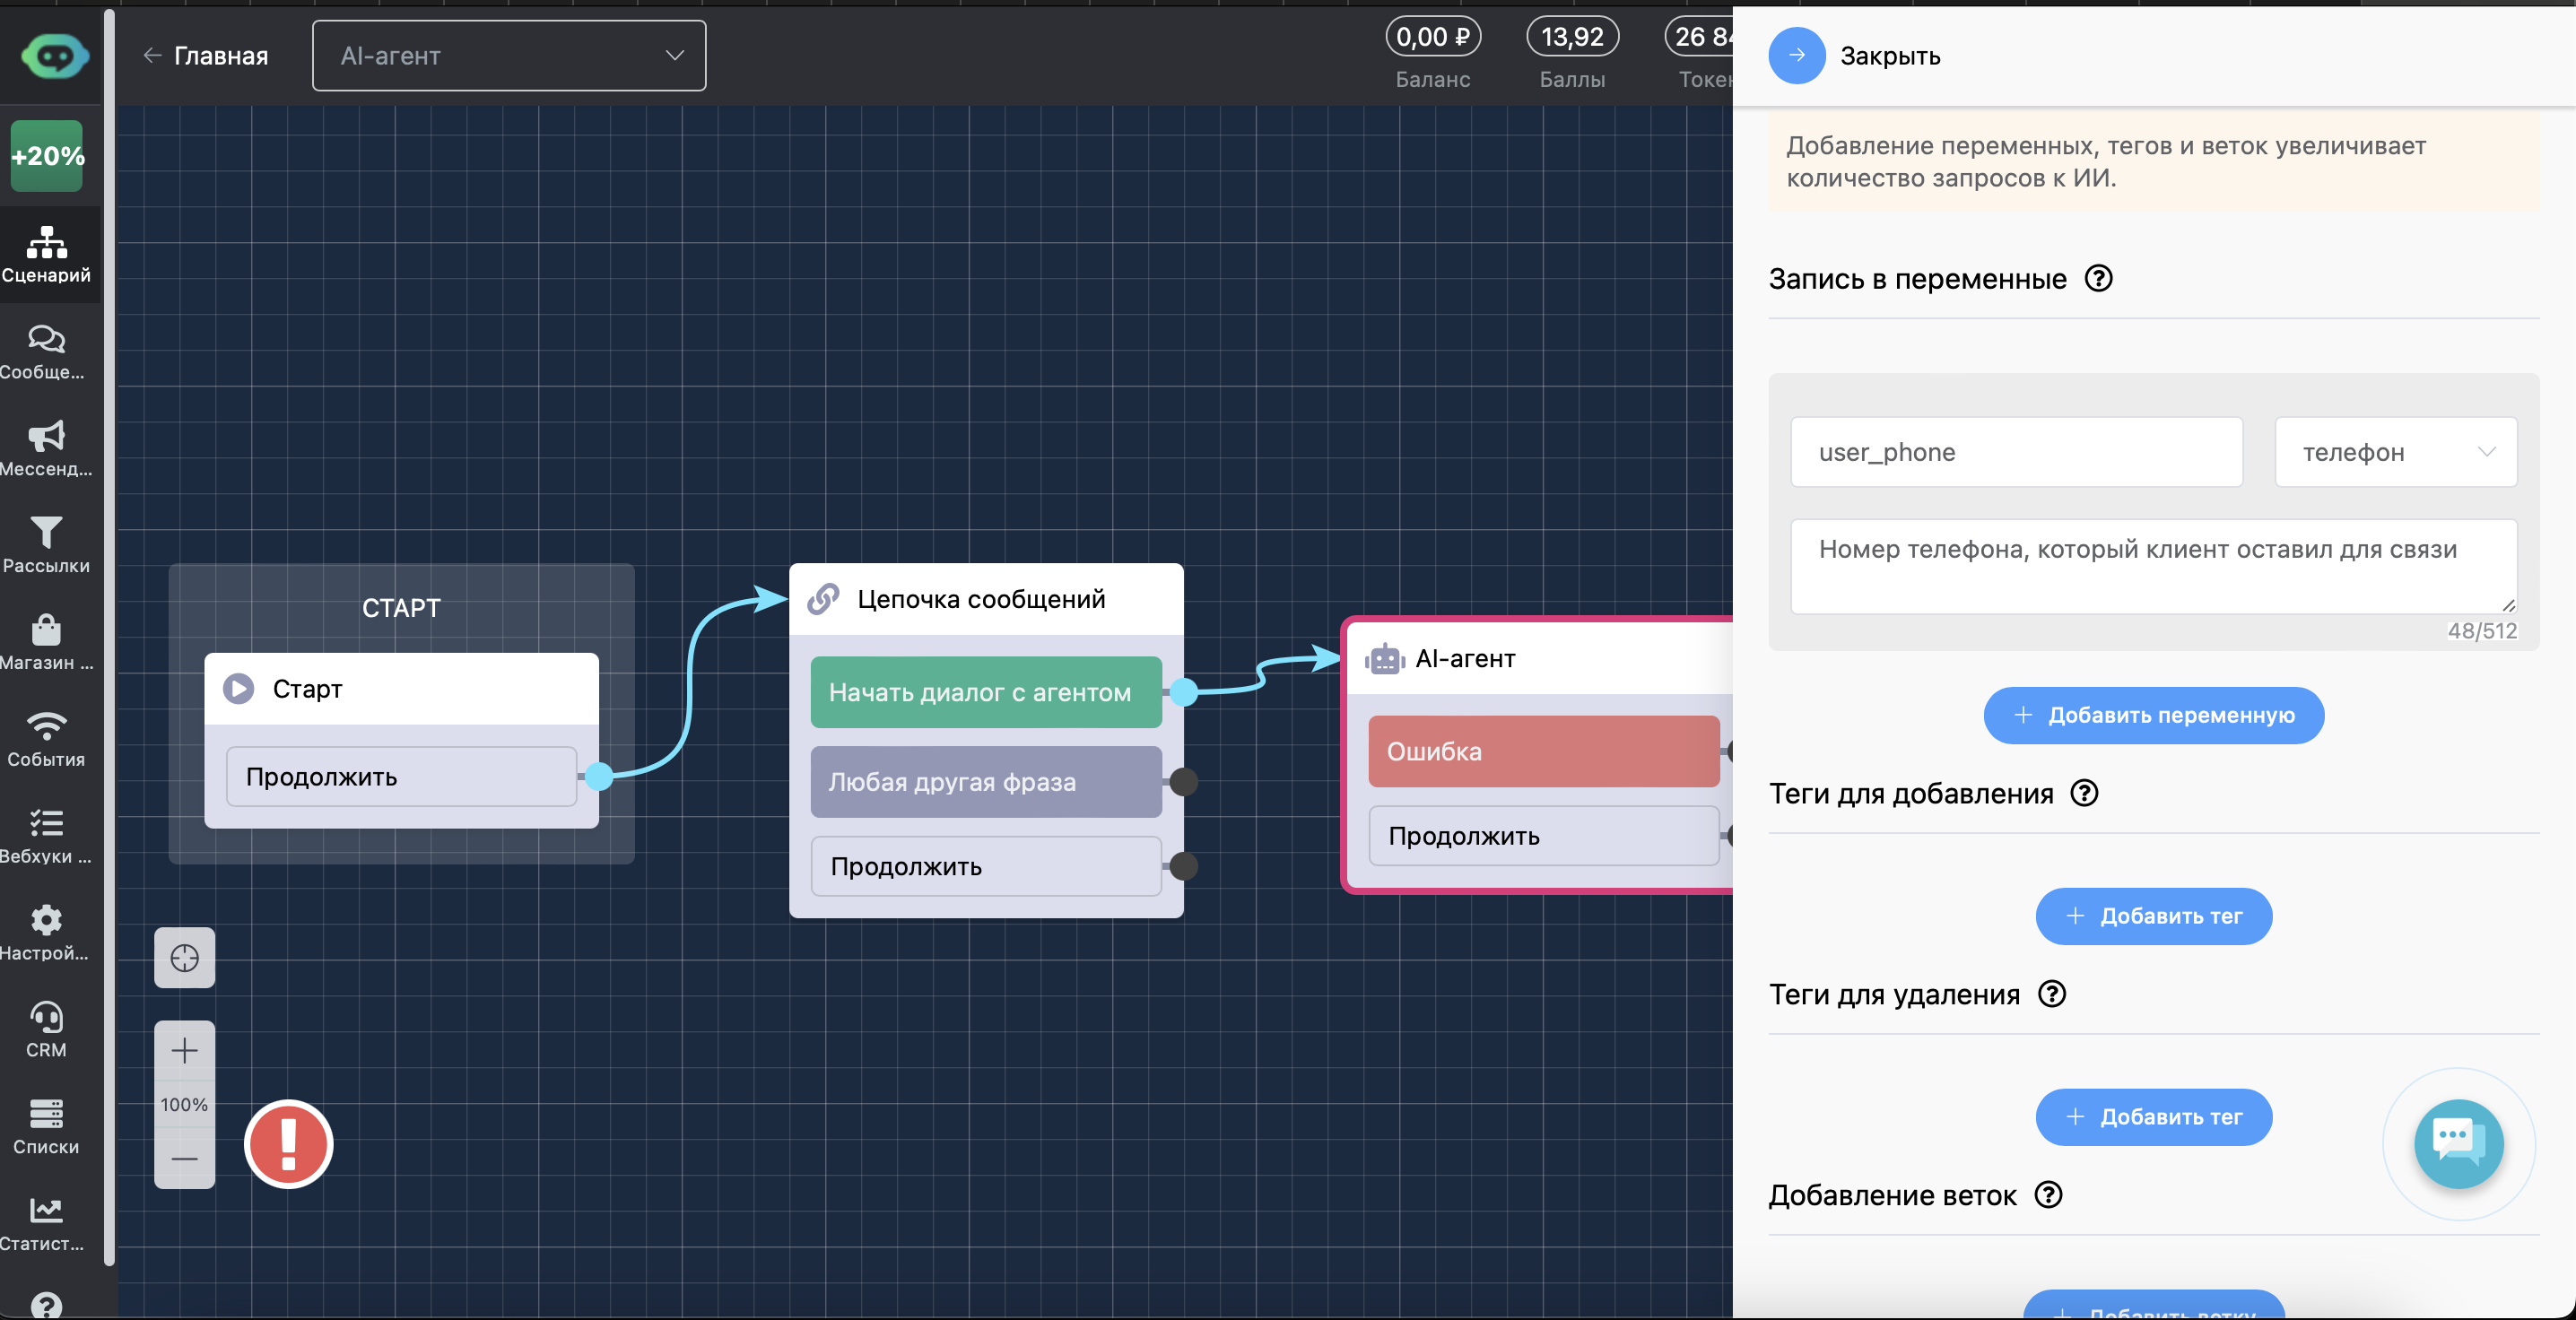Click the 13,92 Баллы indicator

tap(1572, 37)
